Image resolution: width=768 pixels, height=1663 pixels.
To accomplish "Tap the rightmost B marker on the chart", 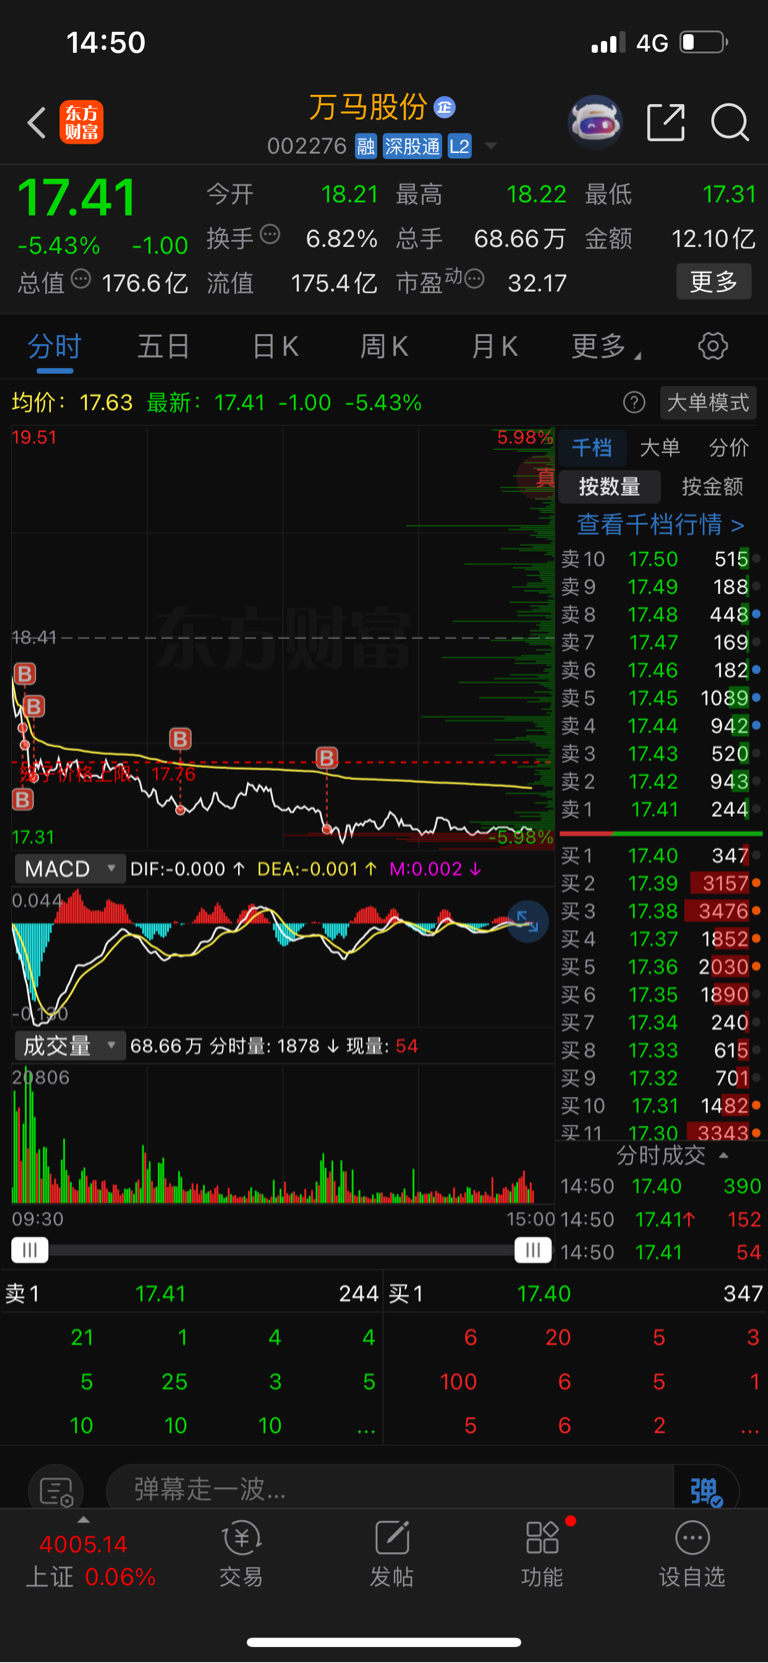I will pyautogui.click(x=327, y=758).
